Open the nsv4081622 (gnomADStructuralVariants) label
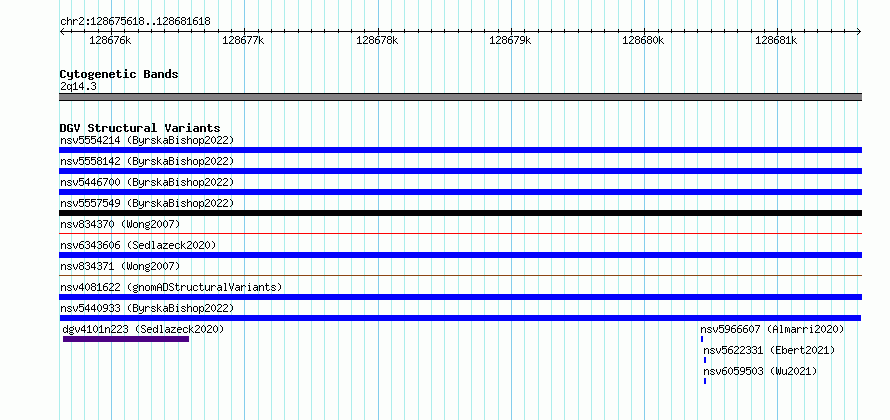 coord(171,287)
